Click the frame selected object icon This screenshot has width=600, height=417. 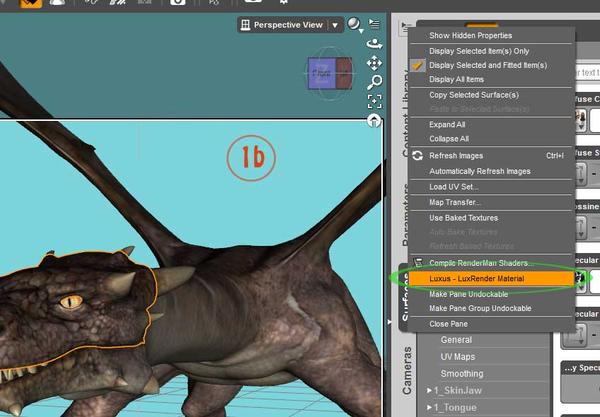pos(374,101)
